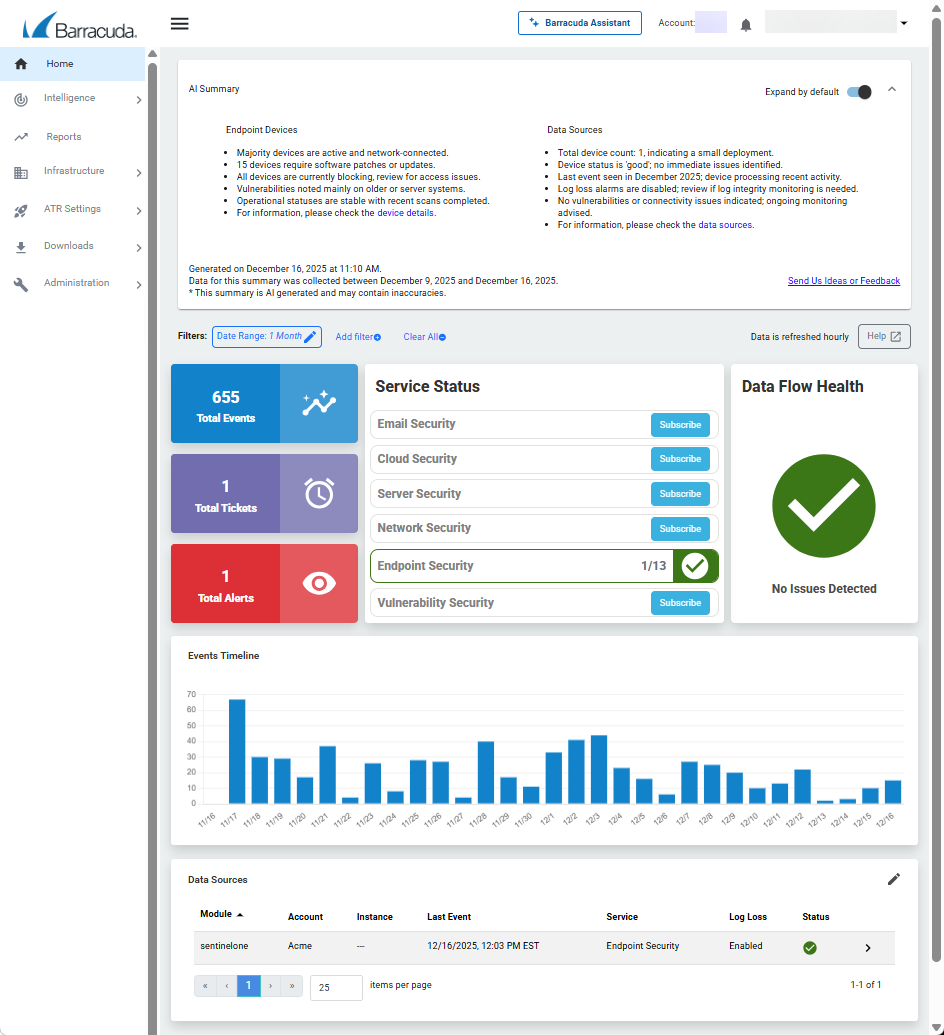Click the Total Events sparkline icon

coord(319,403)
